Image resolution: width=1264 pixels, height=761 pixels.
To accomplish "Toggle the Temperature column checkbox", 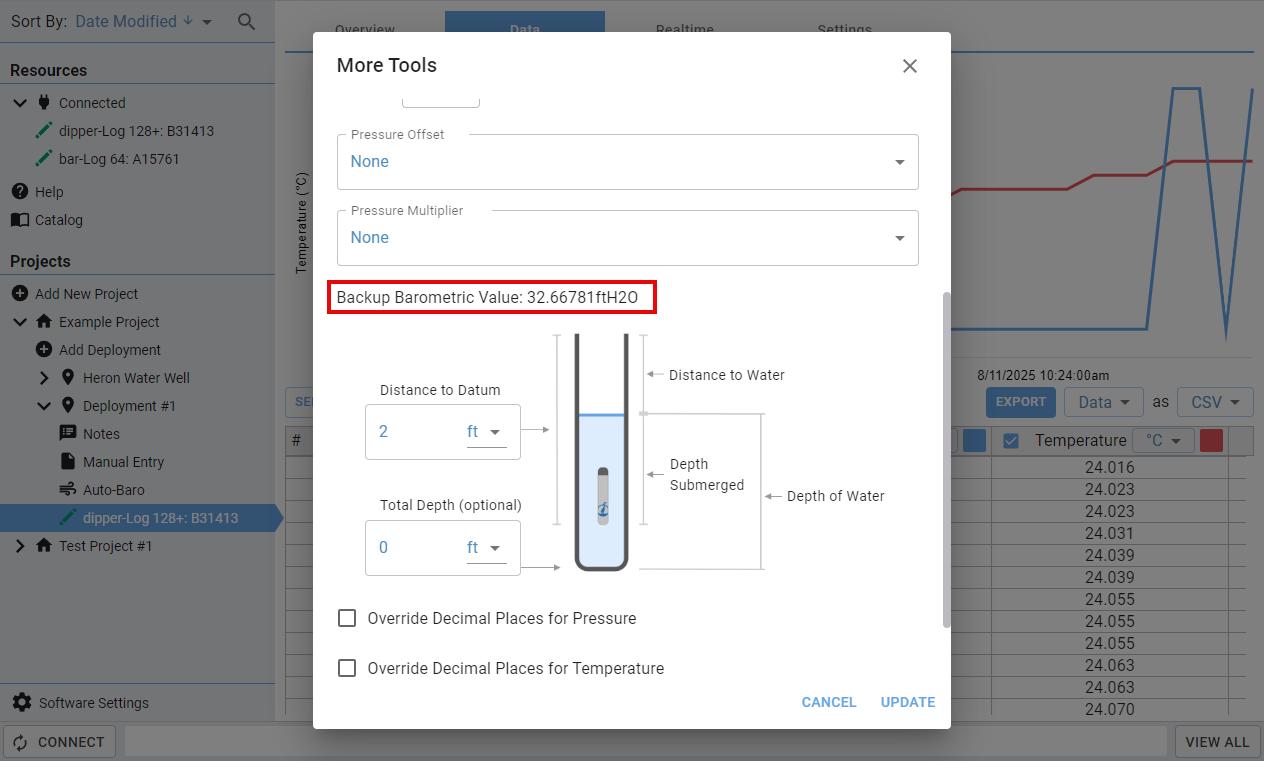I will coord(1011,441).
